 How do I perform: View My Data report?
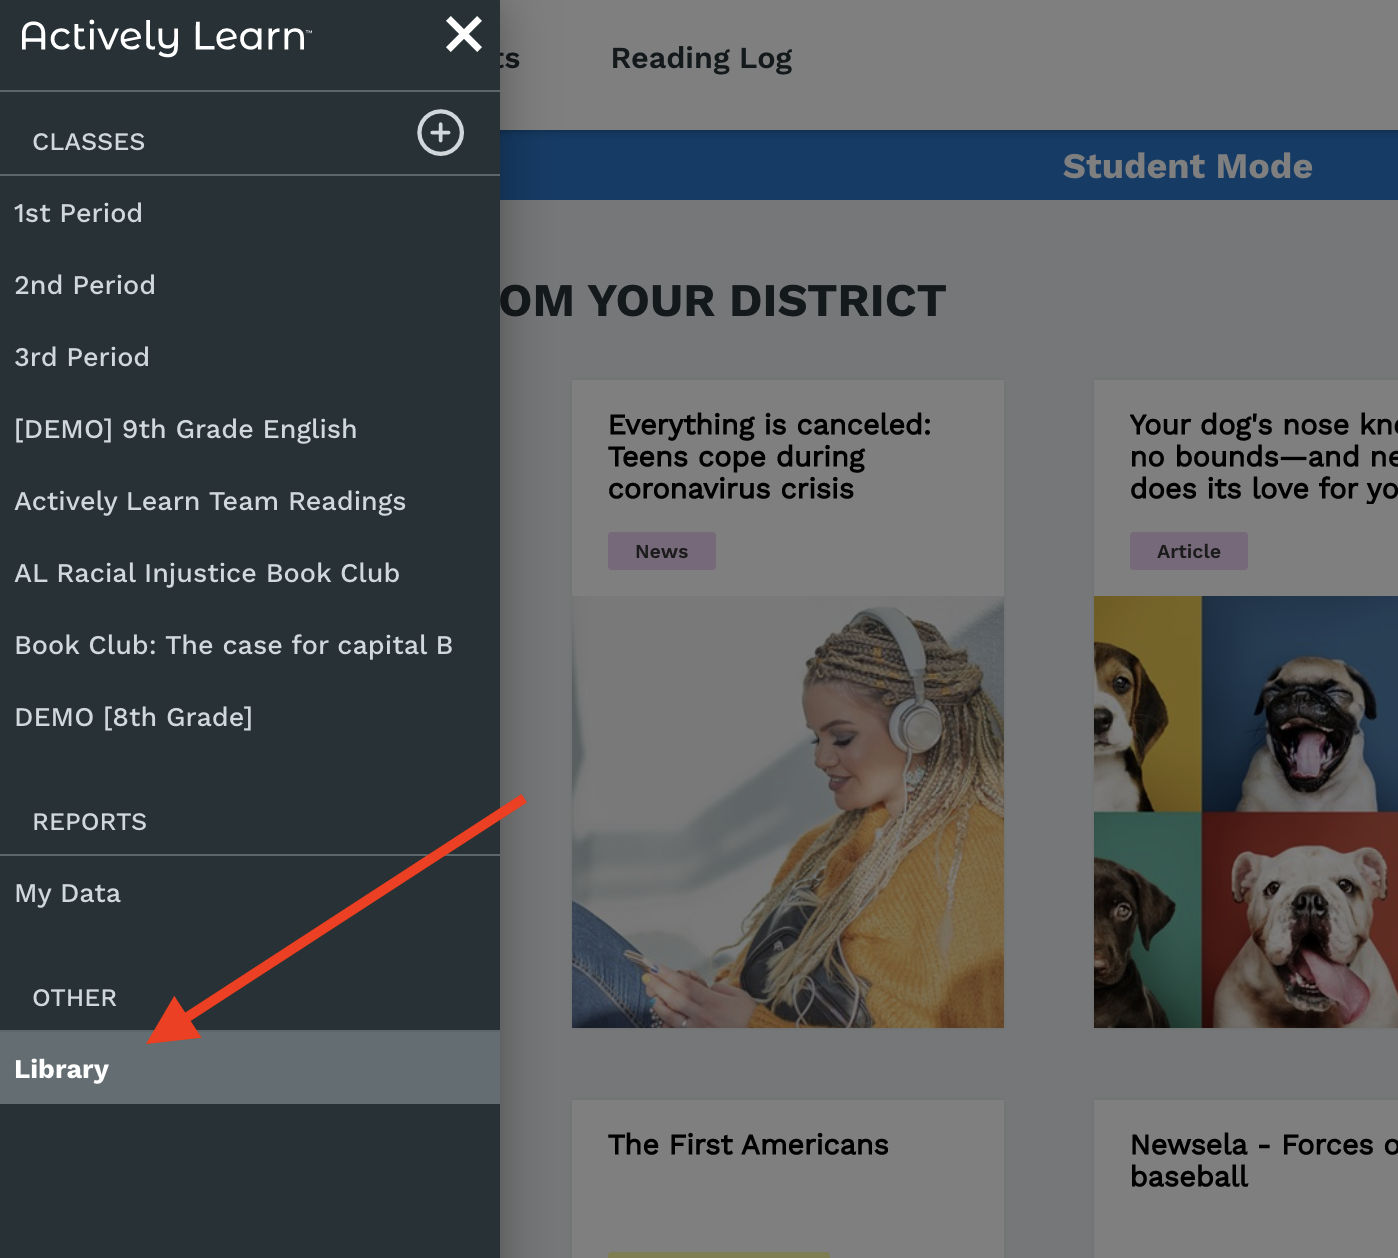[67, 892]
